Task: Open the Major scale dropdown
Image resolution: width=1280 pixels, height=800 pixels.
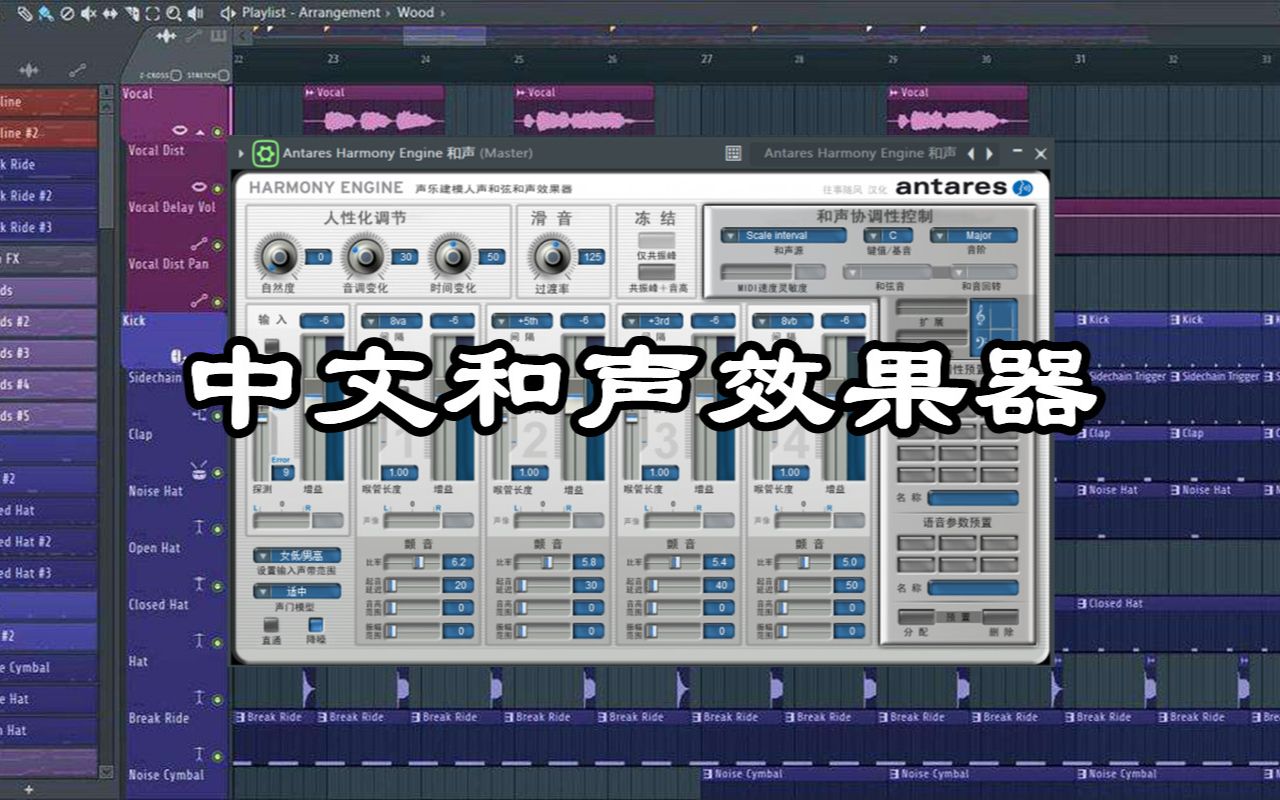Action: pos(974,236)
